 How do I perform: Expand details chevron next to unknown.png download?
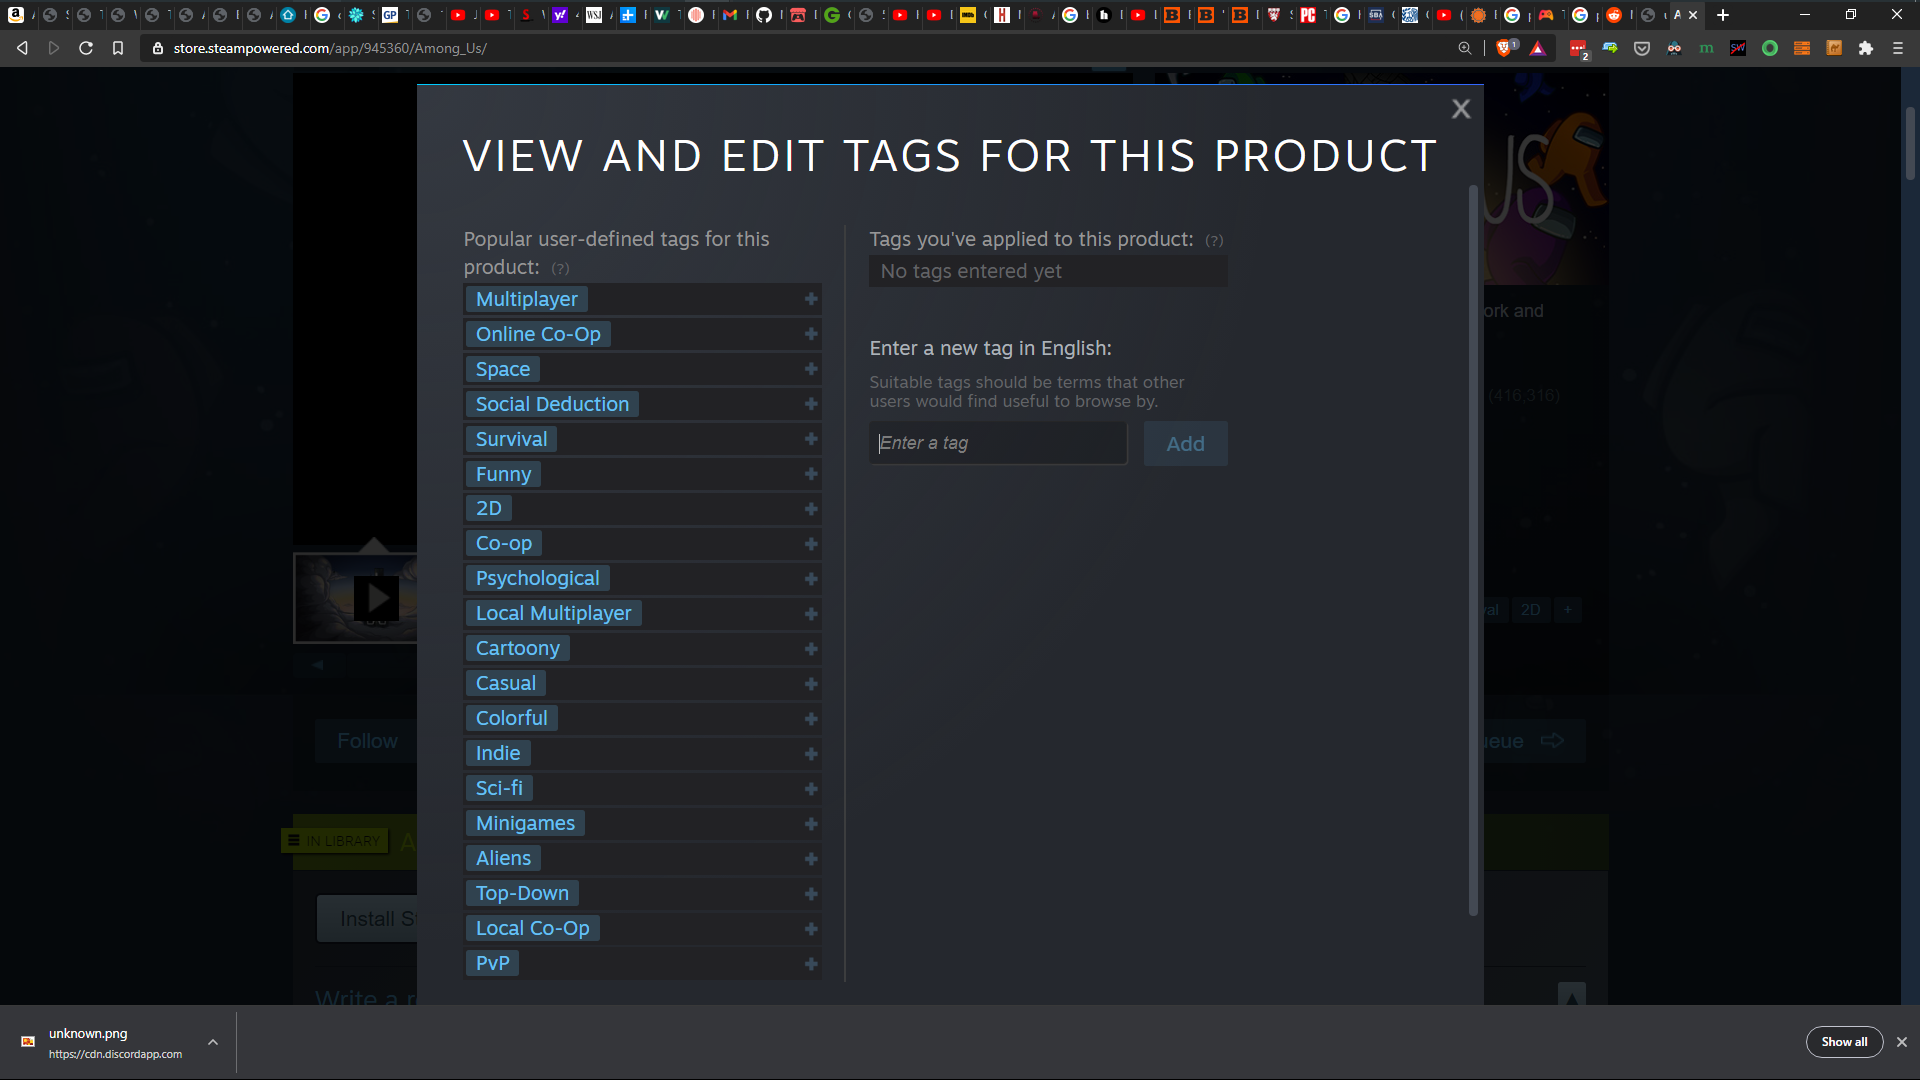click(212, 1042)
